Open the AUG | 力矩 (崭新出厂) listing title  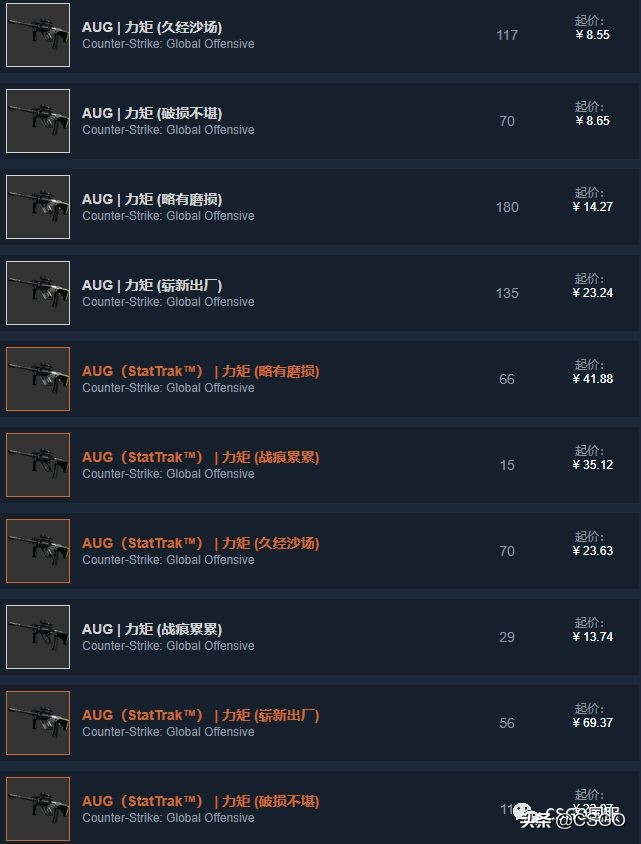[x=152, y=285]
